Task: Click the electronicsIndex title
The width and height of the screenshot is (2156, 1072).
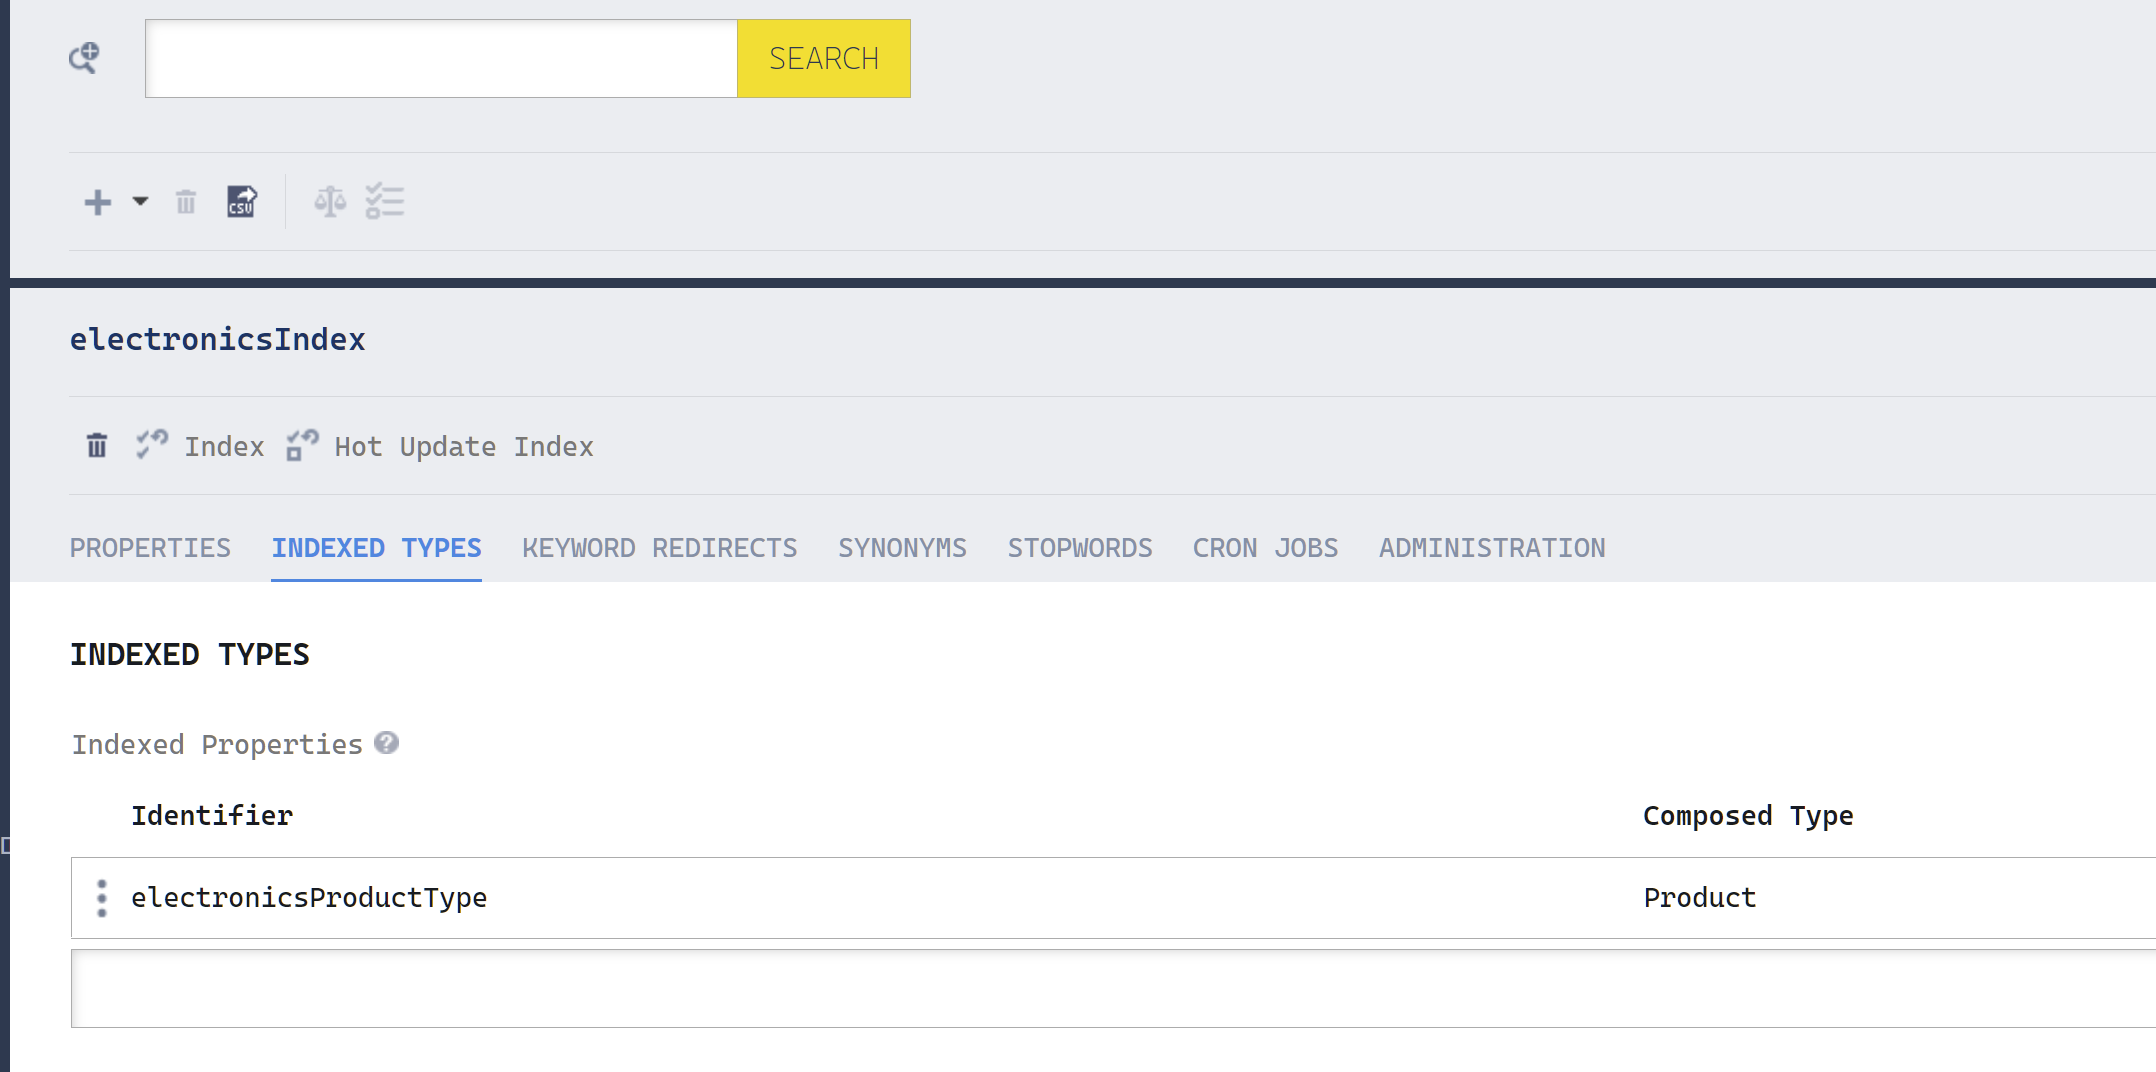Action: click(x=218, y=340)
